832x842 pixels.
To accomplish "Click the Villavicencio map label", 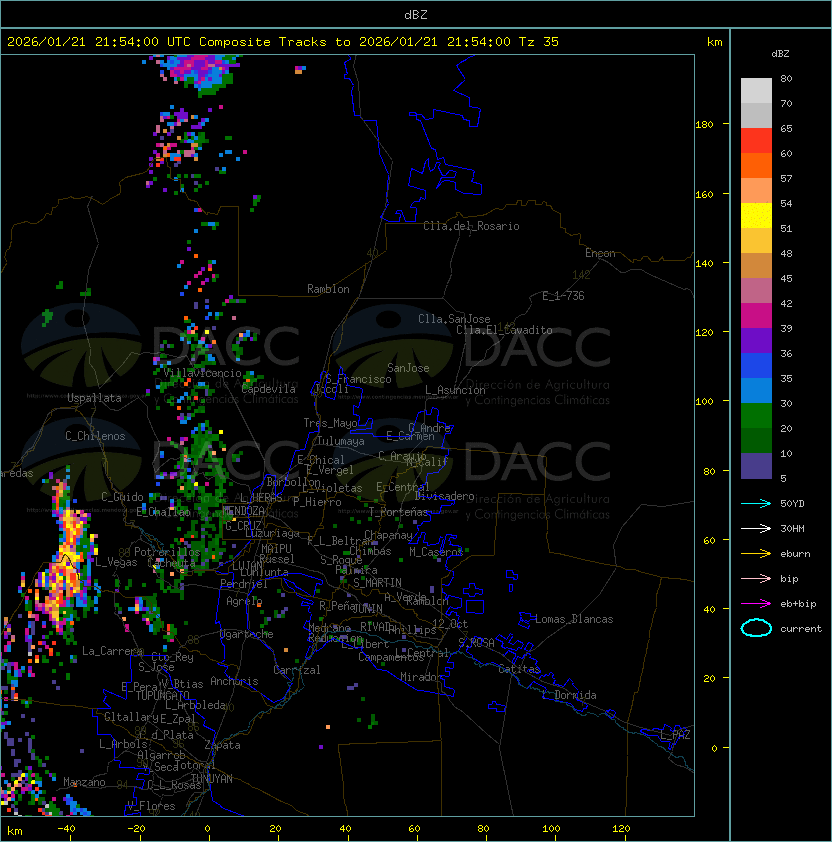I will coord(202,373).
